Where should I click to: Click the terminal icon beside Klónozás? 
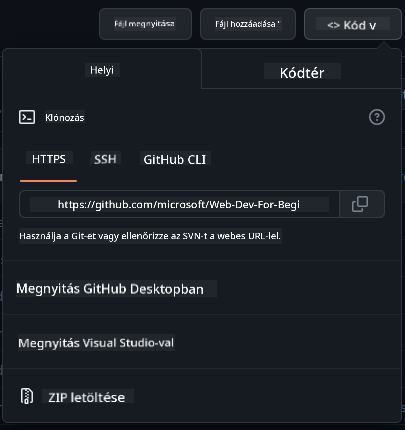[27, 117]
